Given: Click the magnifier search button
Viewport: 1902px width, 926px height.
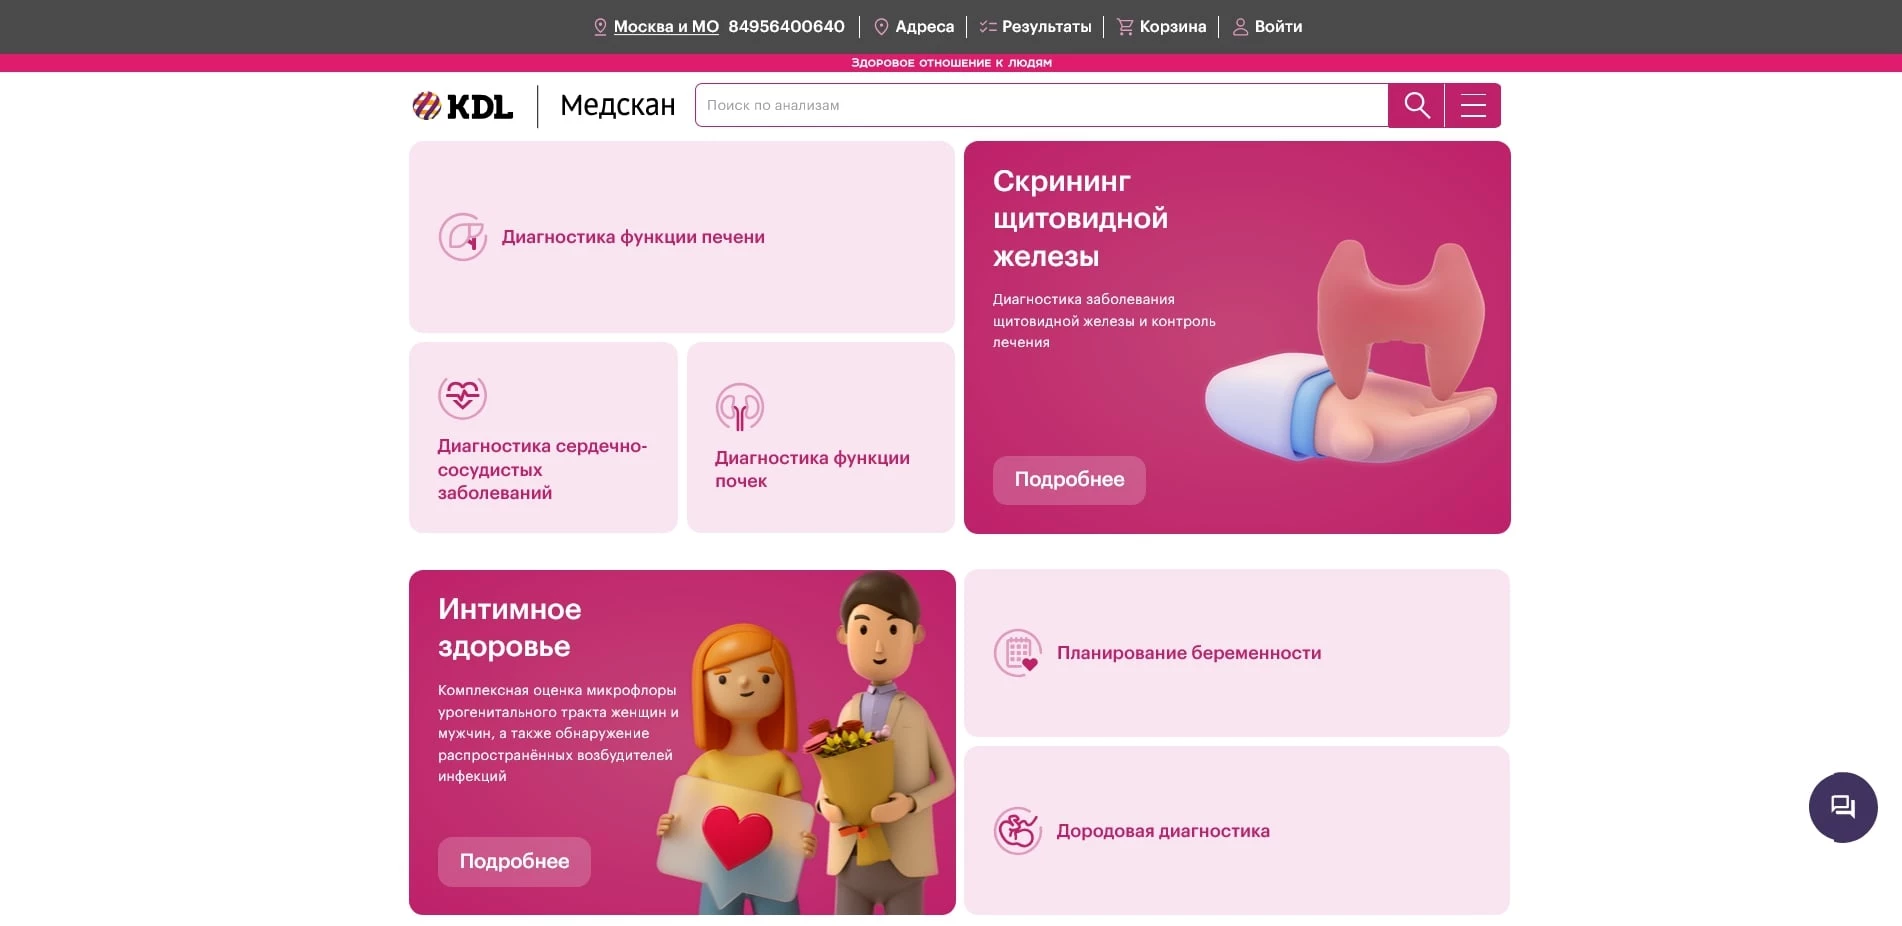Looking at the screenshot, I should coord(1416,105).
